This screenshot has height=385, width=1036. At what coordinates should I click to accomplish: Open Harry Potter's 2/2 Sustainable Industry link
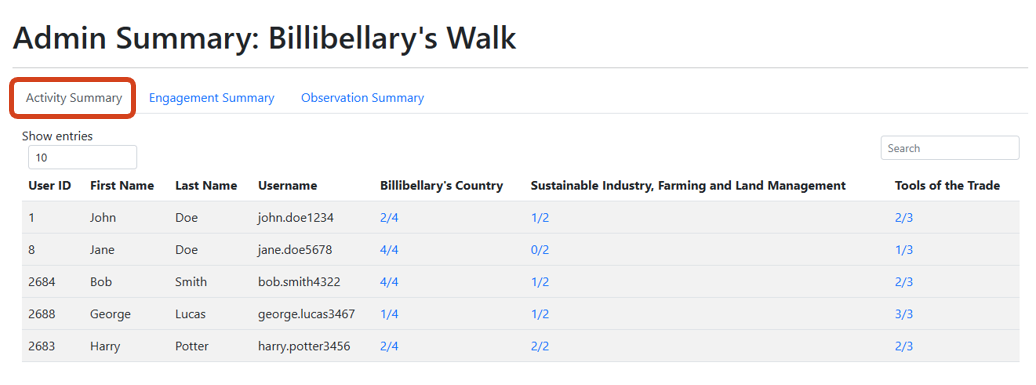click(x=540, y=346)
